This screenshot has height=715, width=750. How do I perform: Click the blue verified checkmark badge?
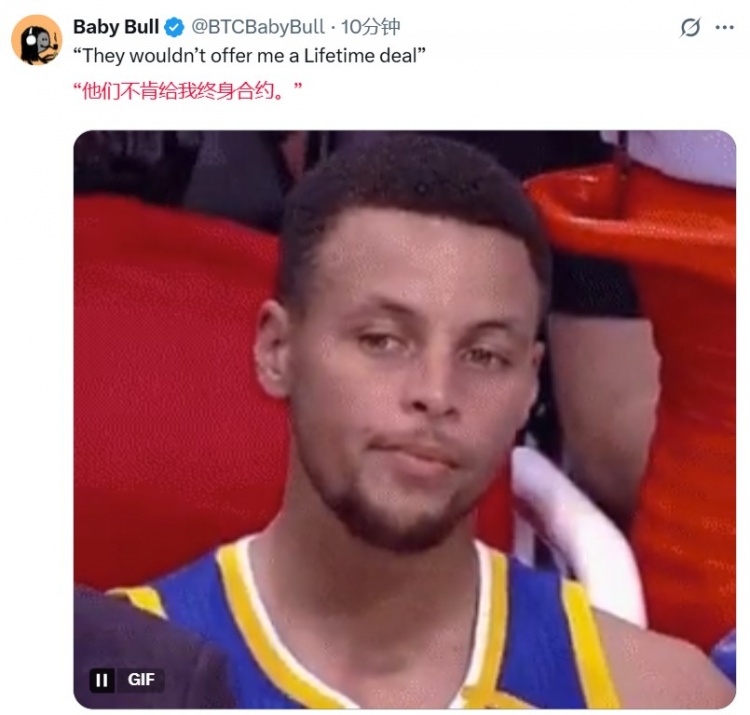174,27
